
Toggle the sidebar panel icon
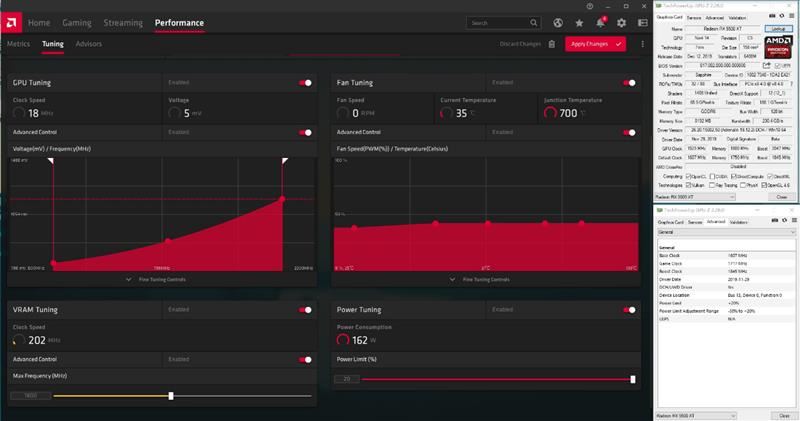pos(643,23)
